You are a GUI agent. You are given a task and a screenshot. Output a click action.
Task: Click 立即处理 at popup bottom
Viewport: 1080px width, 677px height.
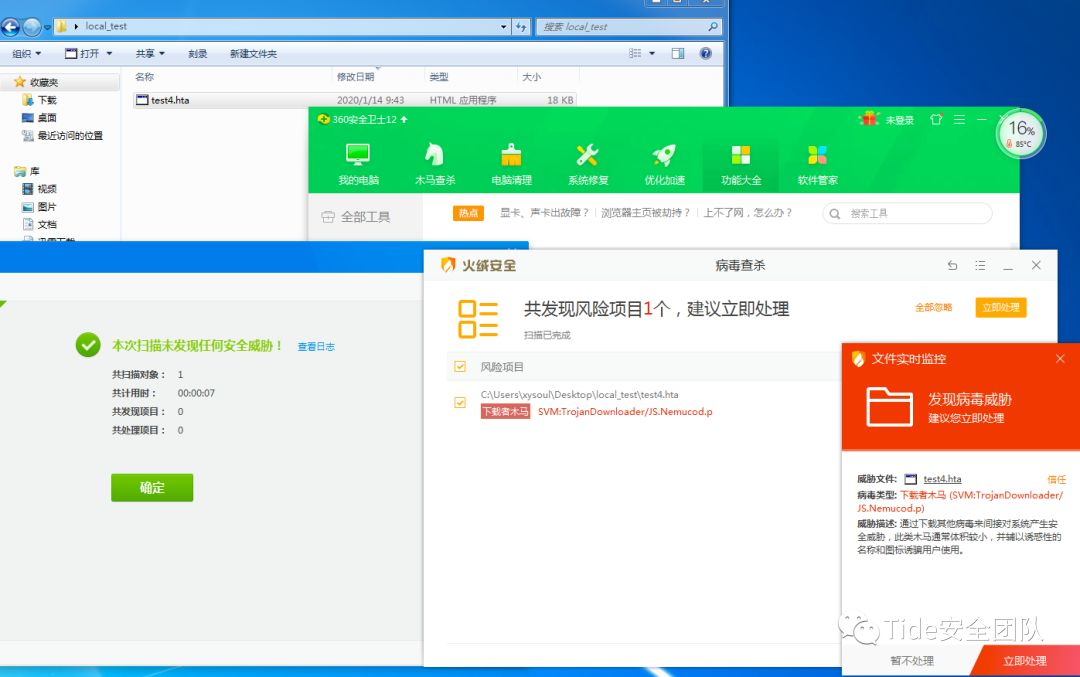[1024, 660]
